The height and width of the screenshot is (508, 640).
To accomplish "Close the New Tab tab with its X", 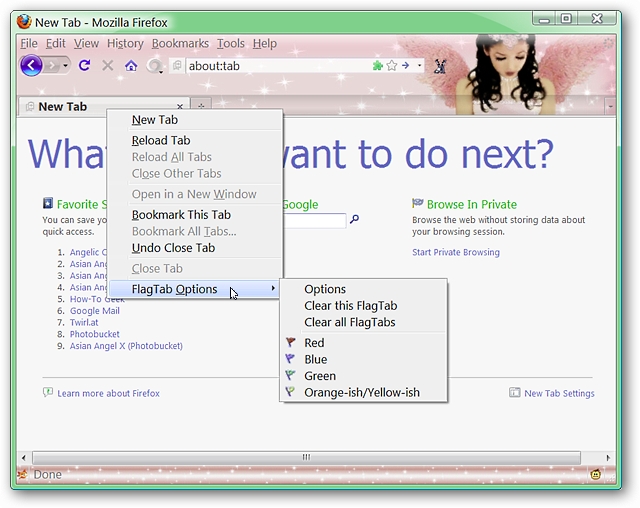I will tap(180, 106).
